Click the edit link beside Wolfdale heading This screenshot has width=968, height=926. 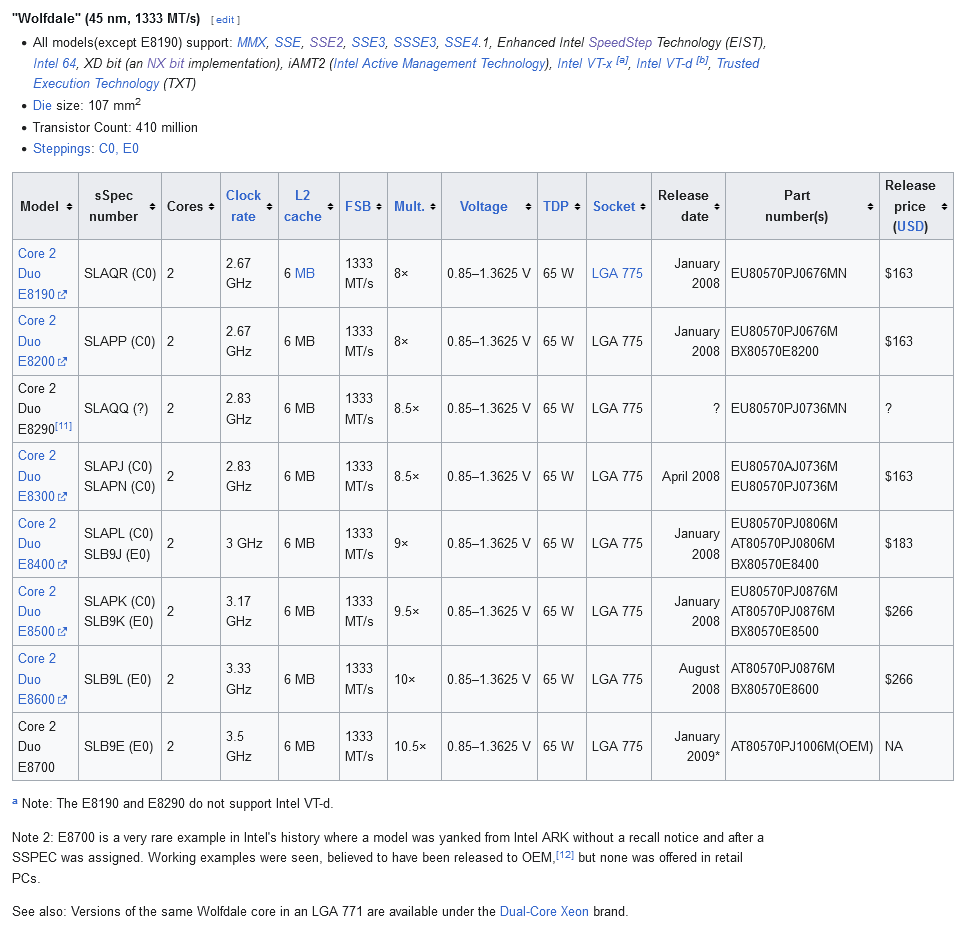point(225,20)
